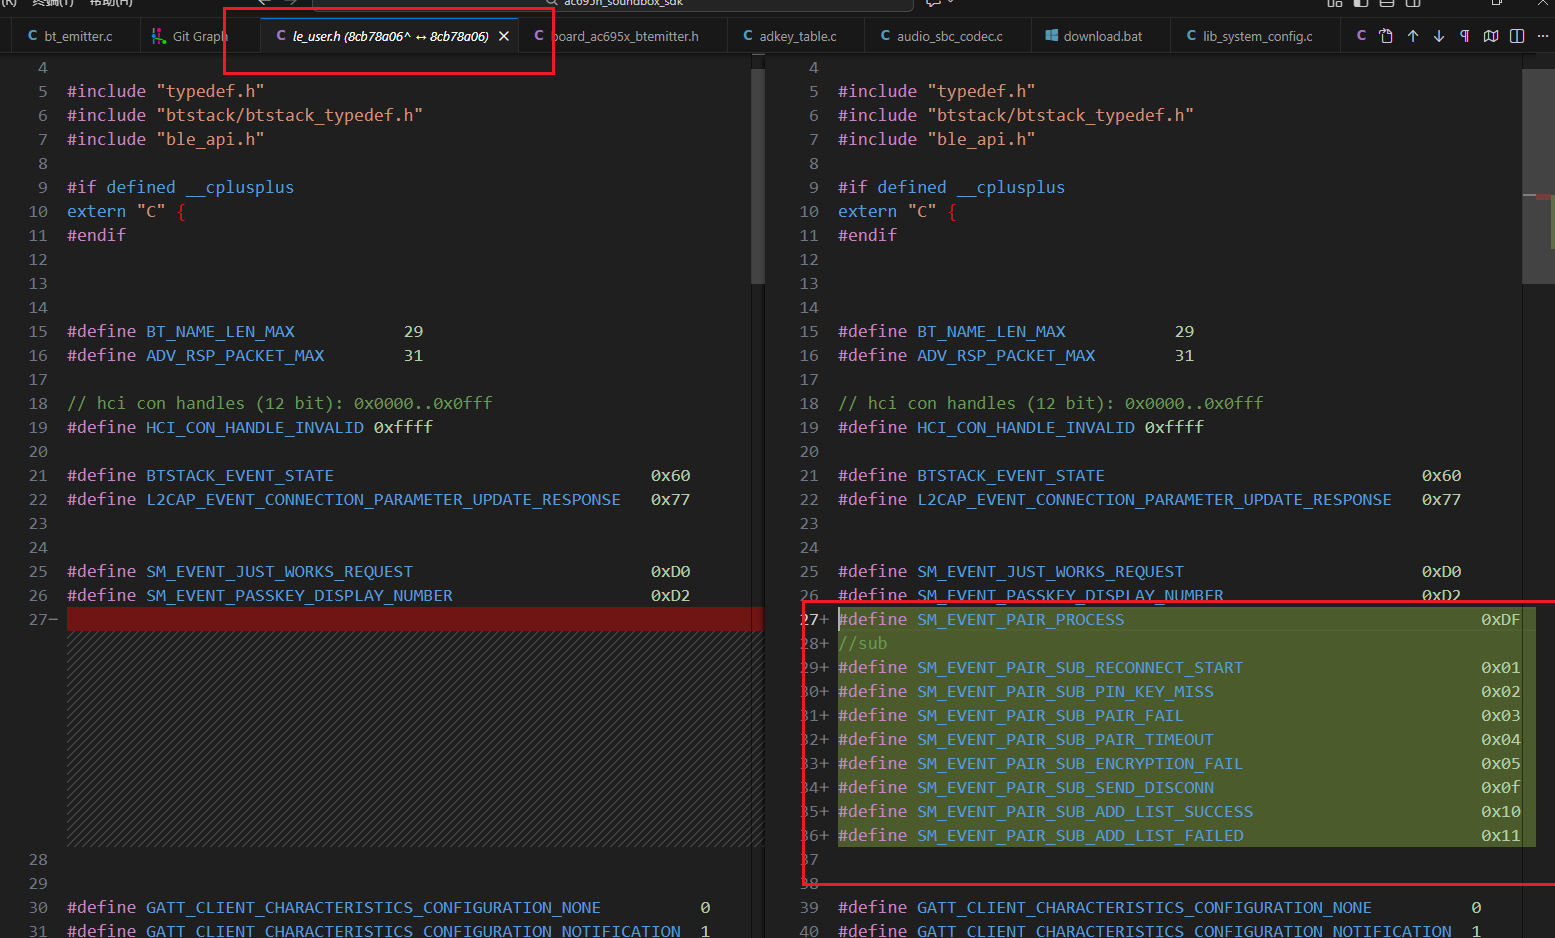Click HCI_CON_HANDLE_INVALID in the left pane
The width and height of the screenshot is (1555, 938).
click(x=255, y=428)
